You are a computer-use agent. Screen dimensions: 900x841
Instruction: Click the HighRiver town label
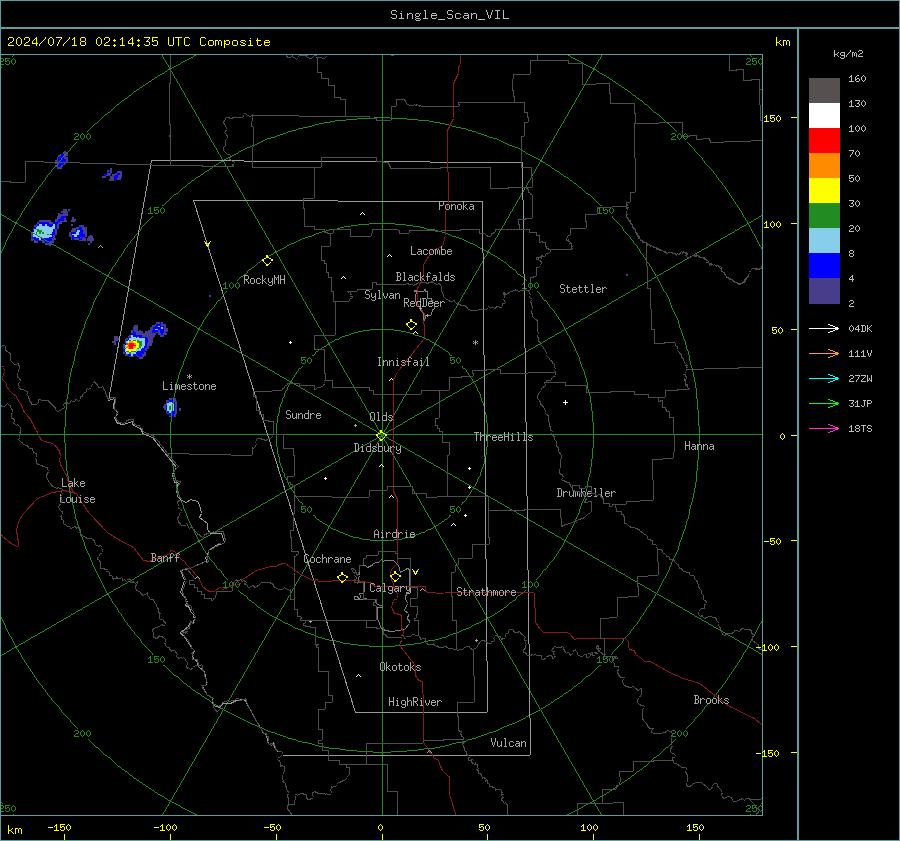tap(415, 702)
